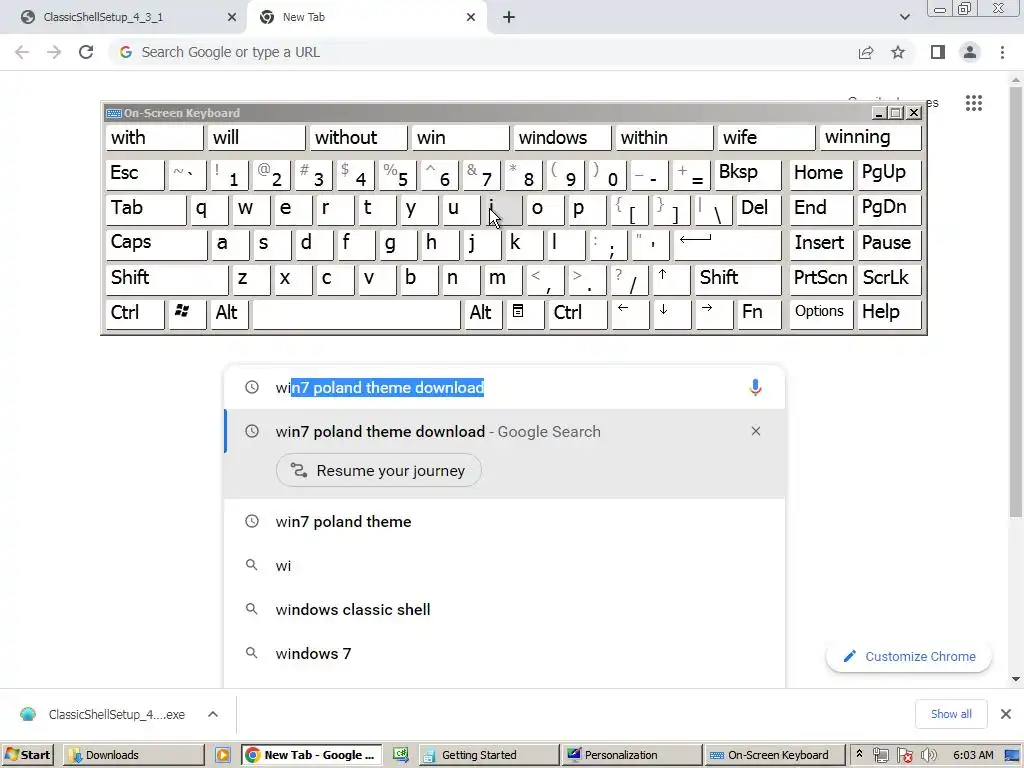This screenshot has height=768, width=1024.
Task: Pick the 'without' word prediction
Action: pyautogui.click(x=359, y=138)
